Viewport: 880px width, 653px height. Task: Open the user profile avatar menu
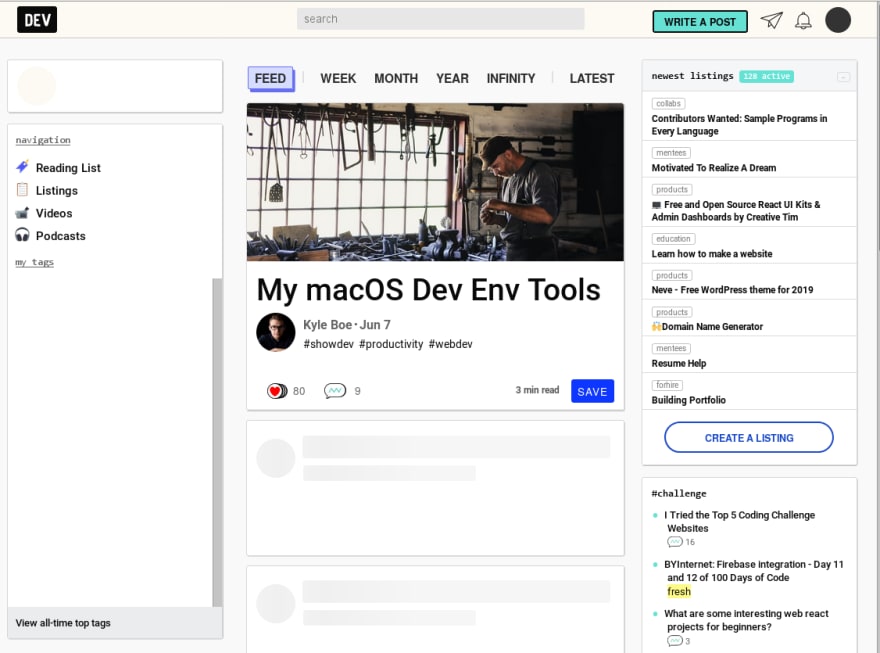click(x=838, y=20)
